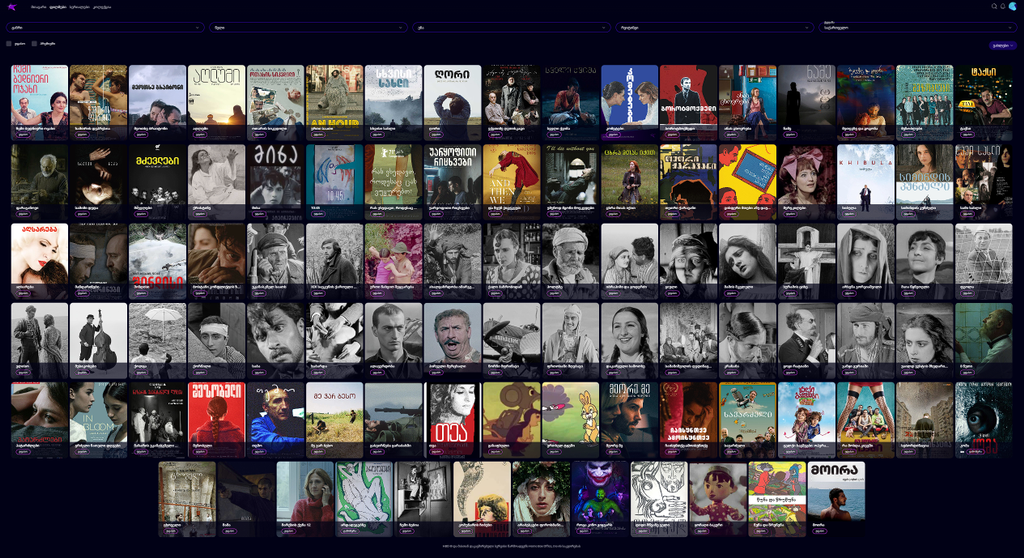Click the tag pill under 'ღორი' poster
Viewport: 1024px width, 558px height.
click(x=436, y=135)
